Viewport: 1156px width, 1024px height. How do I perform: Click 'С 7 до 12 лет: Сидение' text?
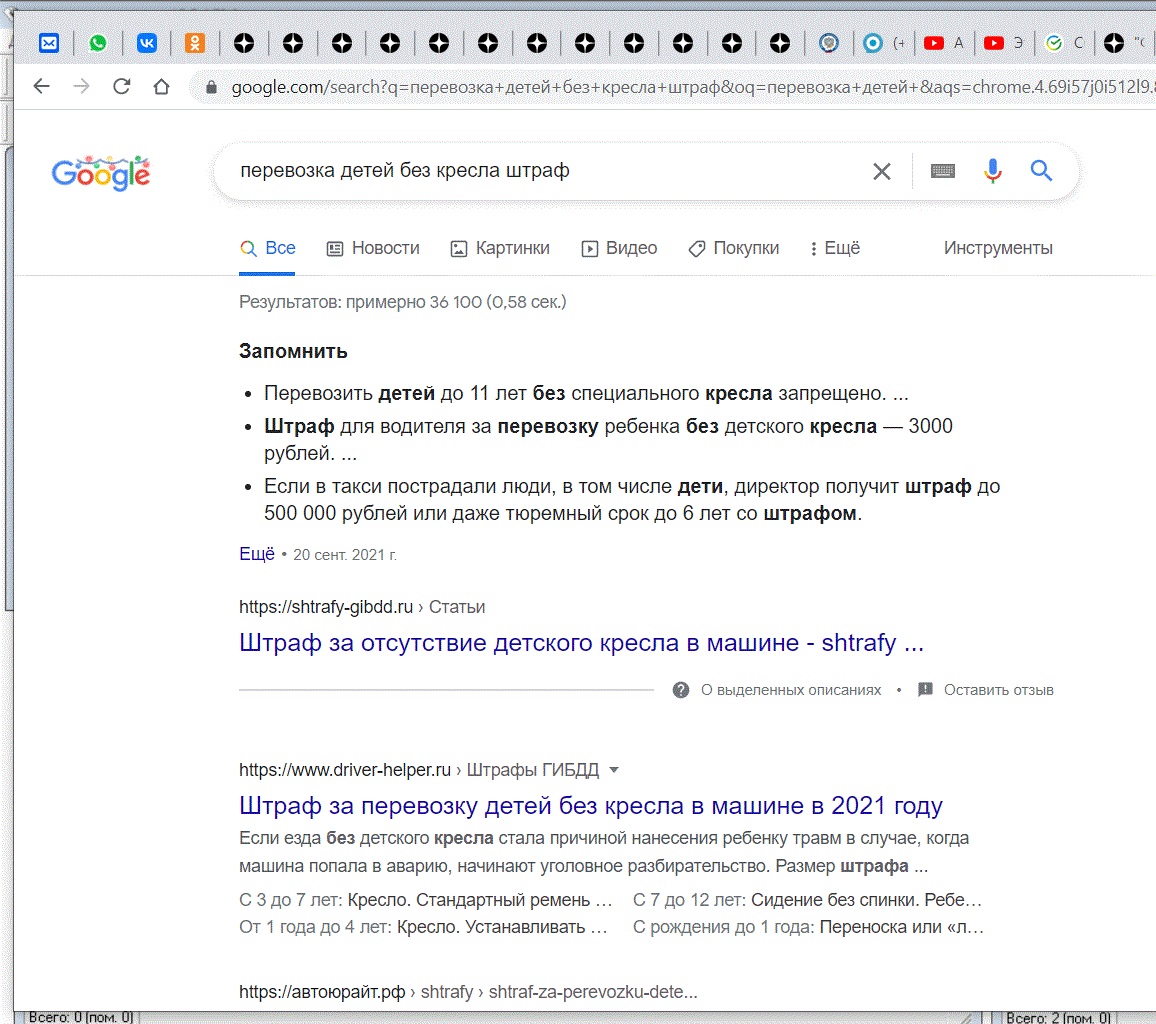[x=807, y=900]
